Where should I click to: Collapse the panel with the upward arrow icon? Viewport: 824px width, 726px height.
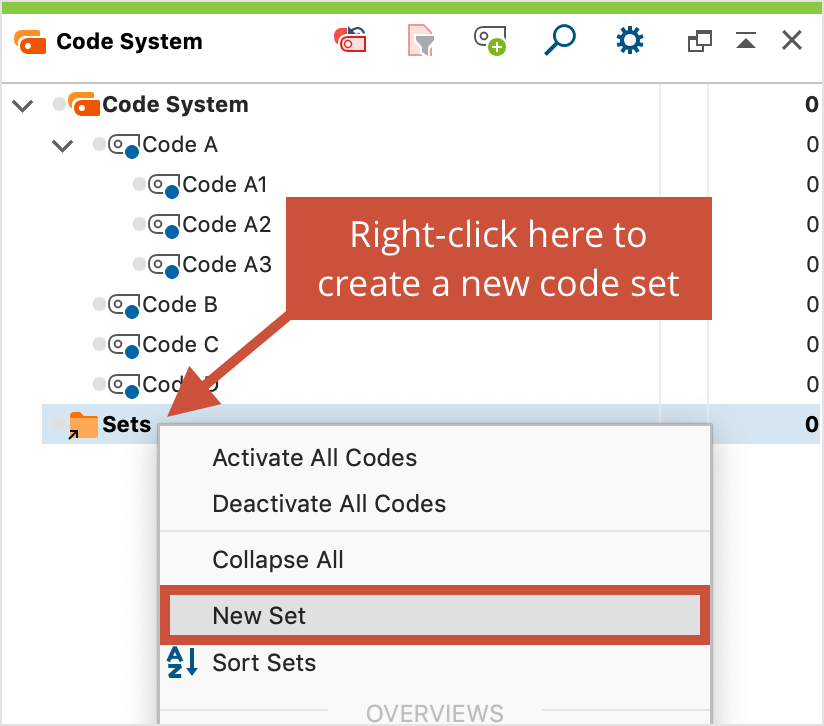[746, 40]
